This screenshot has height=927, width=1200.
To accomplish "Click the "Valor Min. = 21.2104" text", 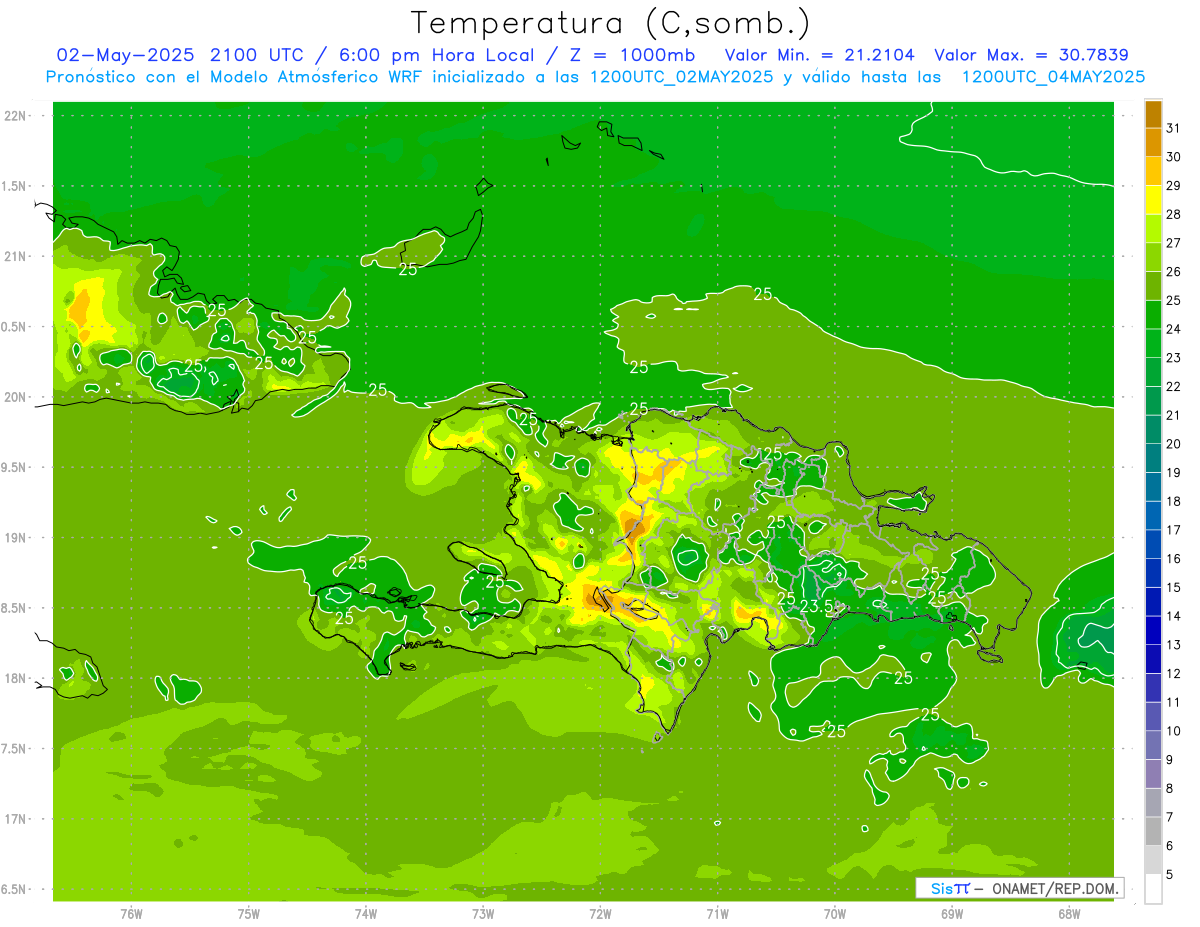I will [x=820, y=55].
